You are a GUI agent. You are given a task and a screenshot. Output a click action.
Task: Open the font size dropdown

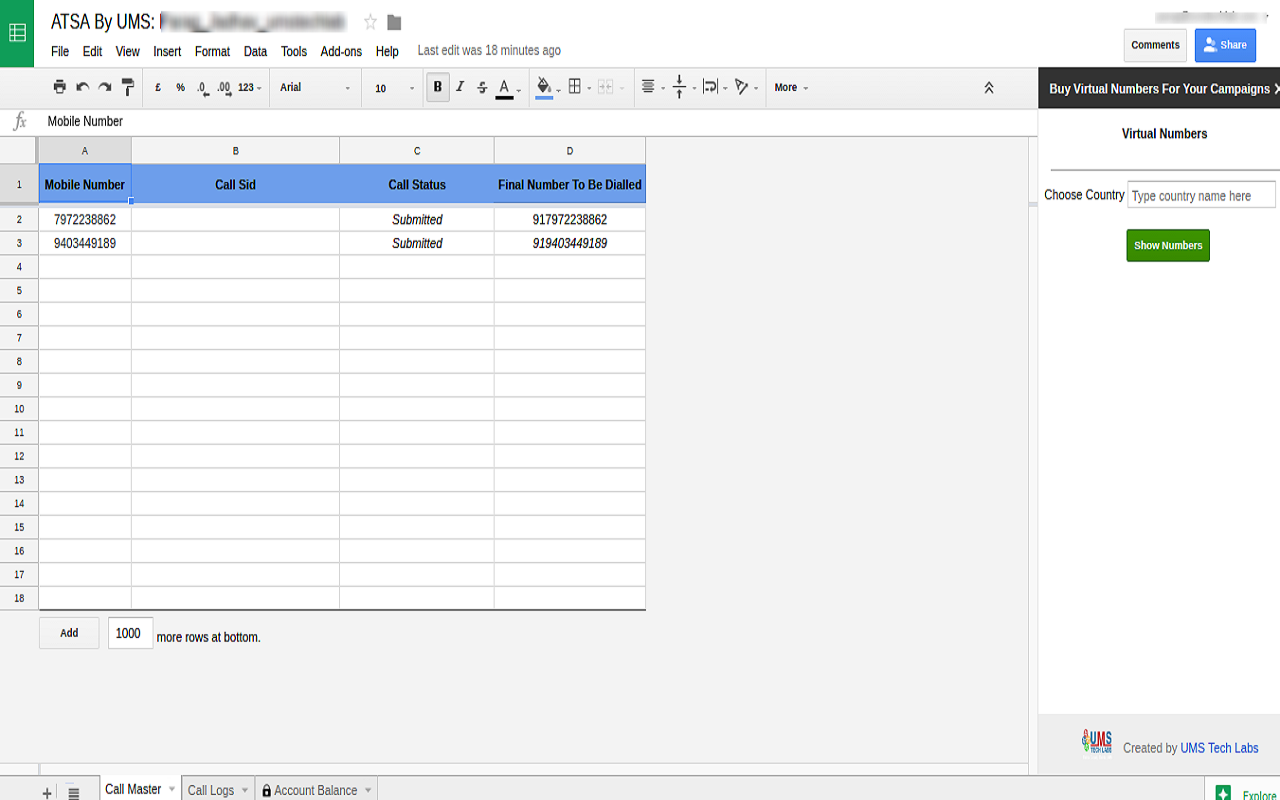(394, 88)
